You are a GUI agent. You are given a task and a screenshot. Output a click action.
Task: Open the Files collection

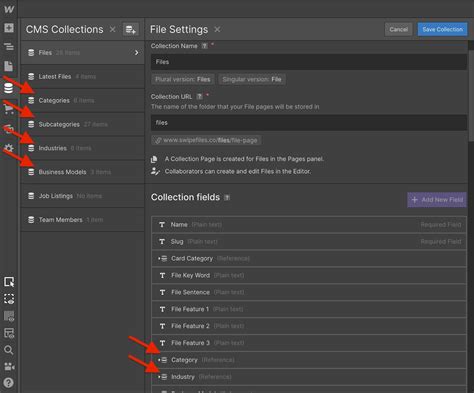tap(82, 53)
